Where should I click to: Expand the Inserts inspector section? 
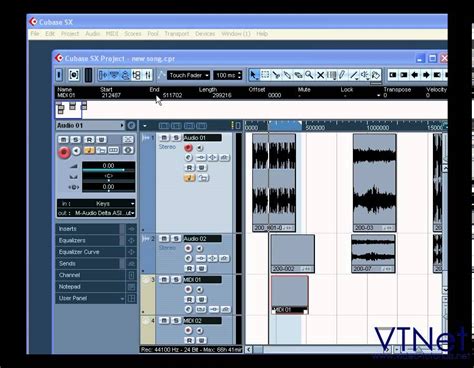pos(90,229)
